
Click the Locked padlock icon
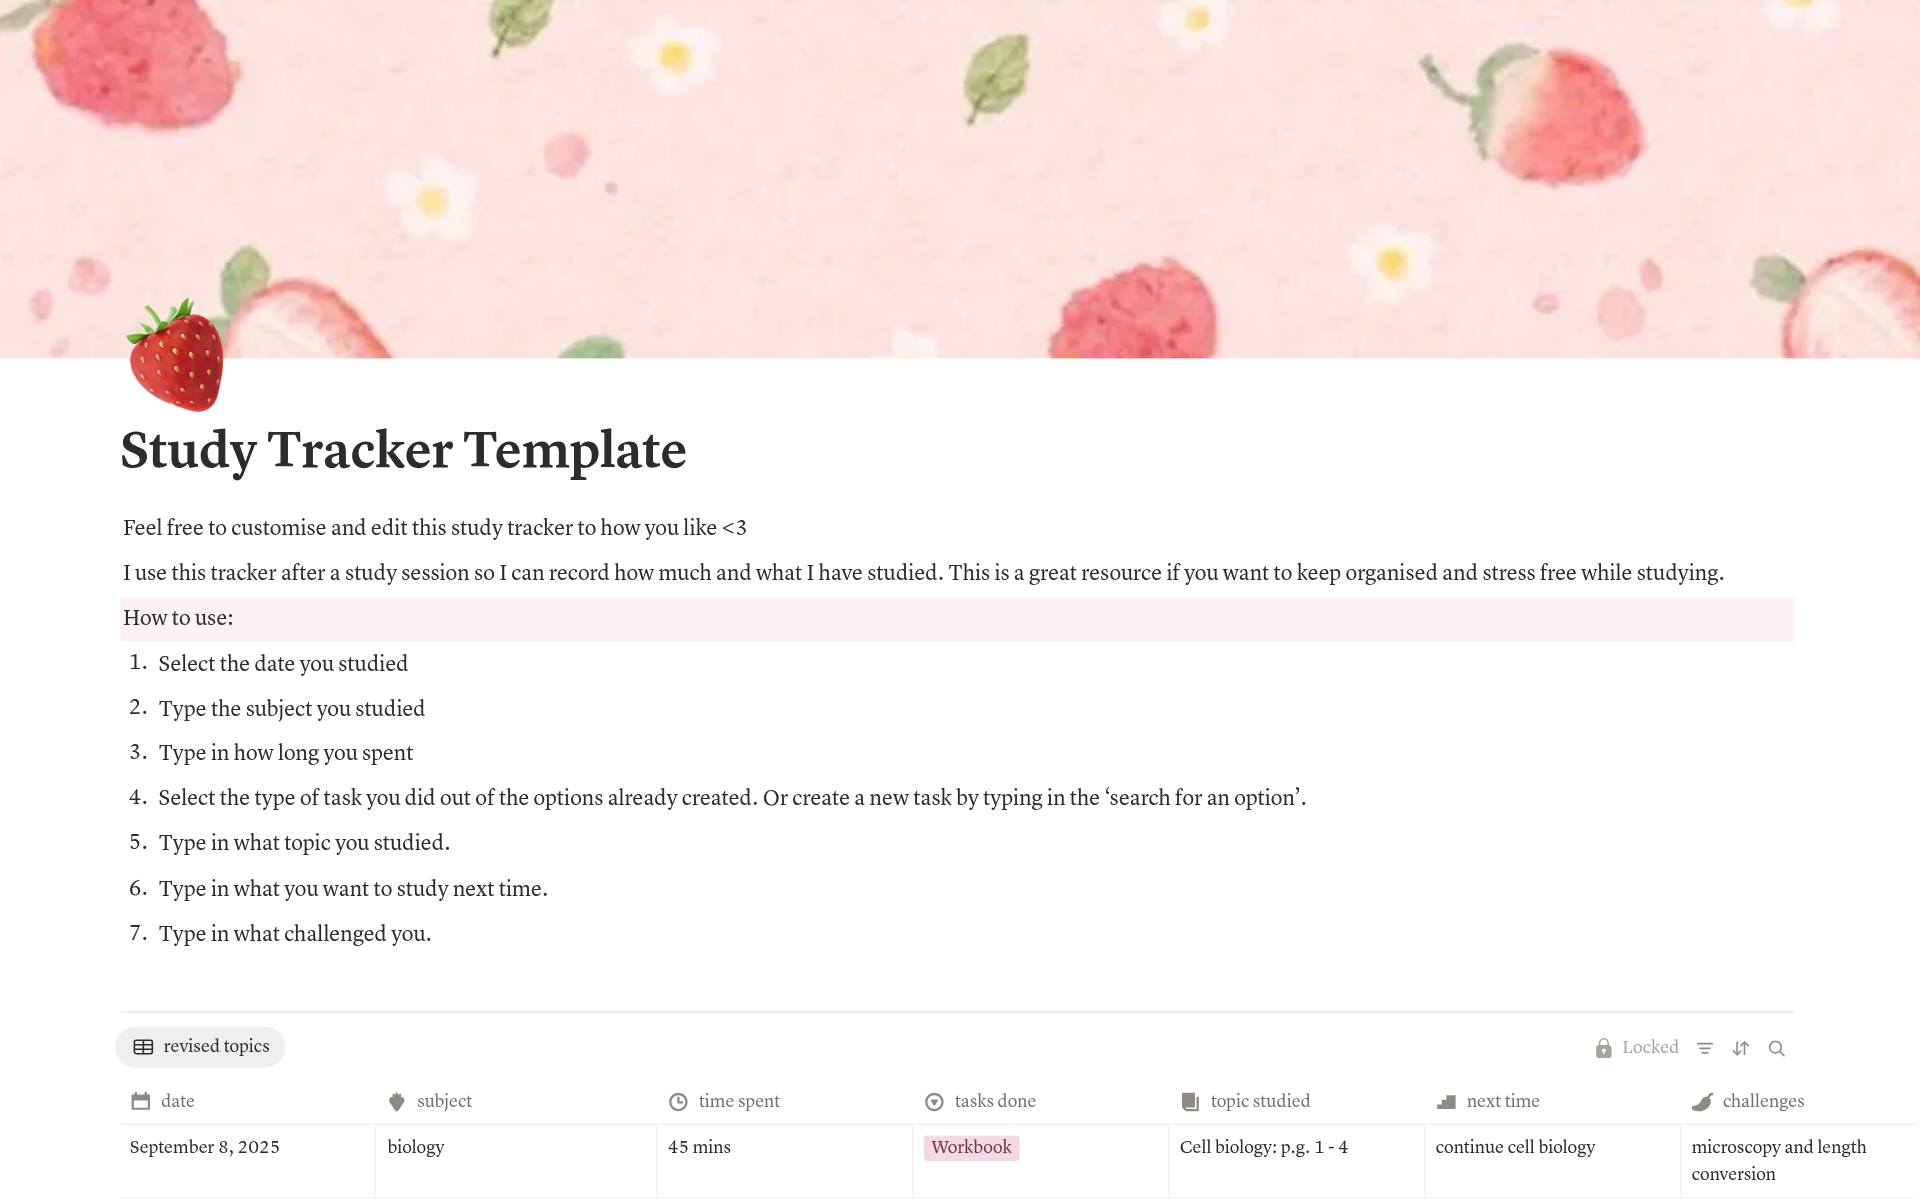pos(1604,1048)
